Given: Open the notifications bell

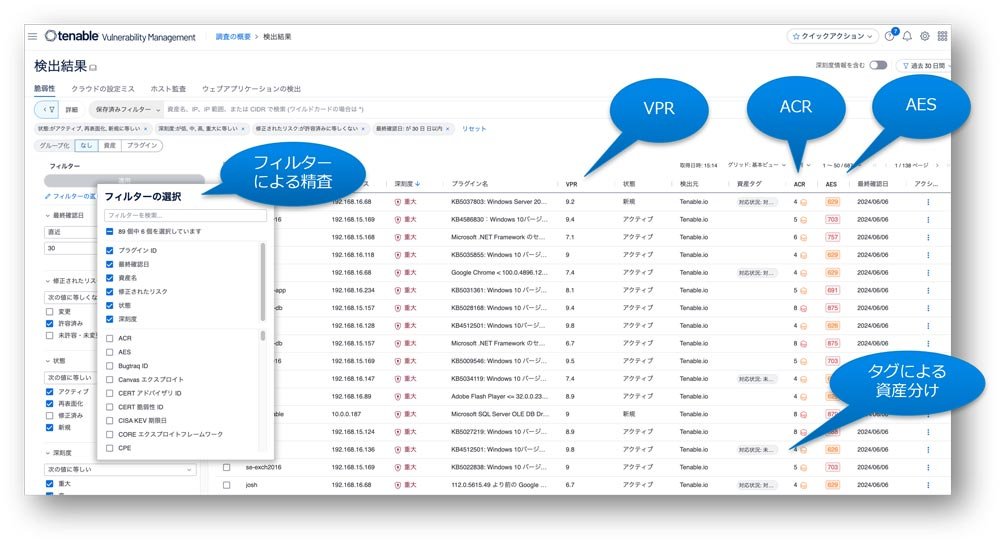Looking at the screenshot, I should (907, 37).
